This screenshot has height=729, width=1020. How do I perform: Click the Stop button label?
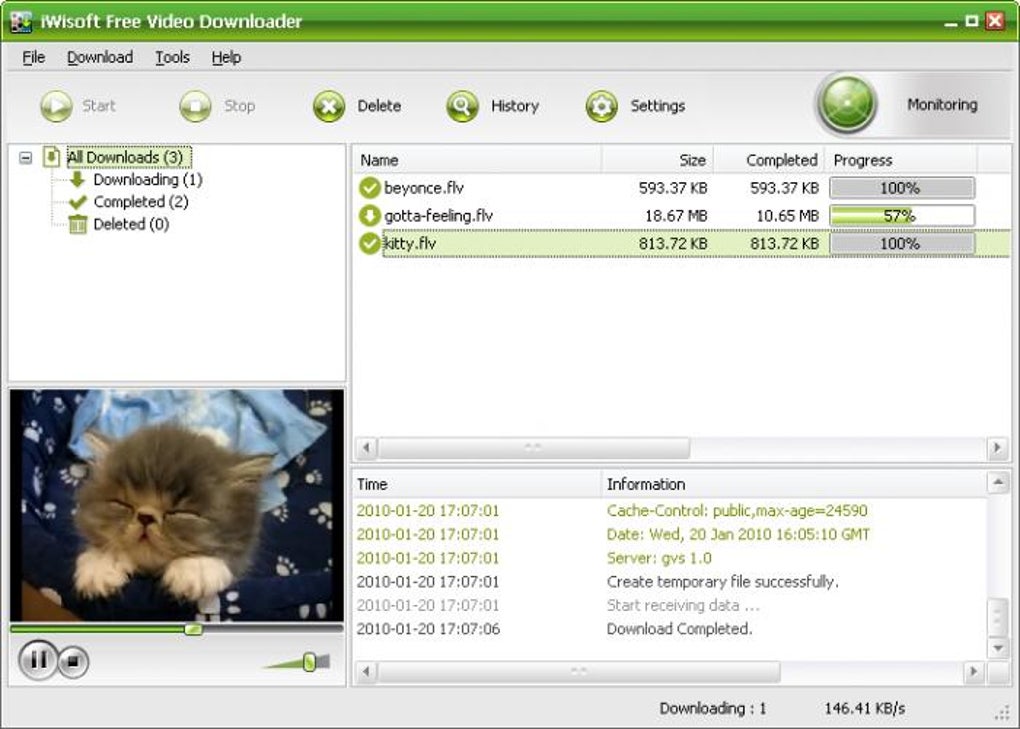coord(239,106)
